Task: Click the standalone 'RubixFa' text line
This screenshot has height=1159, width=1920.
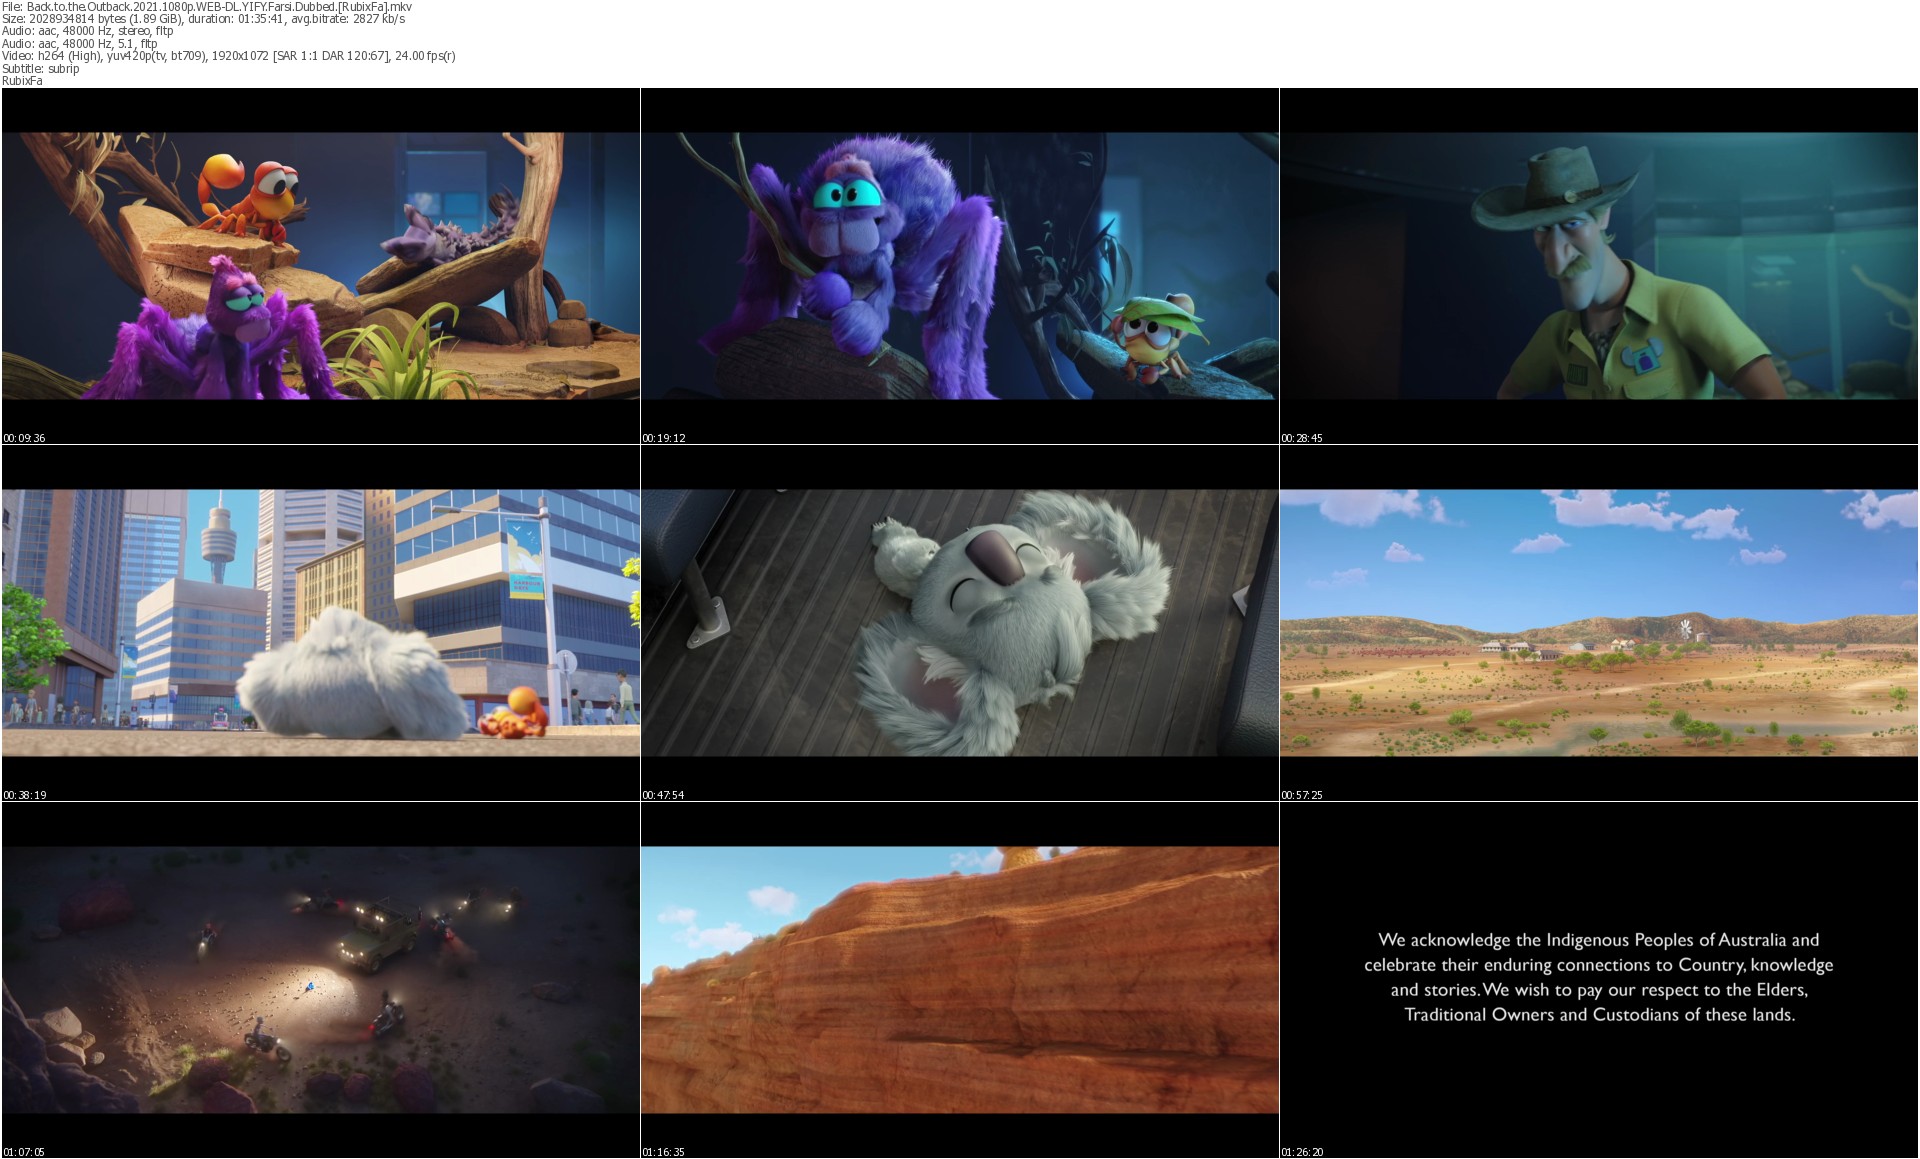Action: (23, 81)
